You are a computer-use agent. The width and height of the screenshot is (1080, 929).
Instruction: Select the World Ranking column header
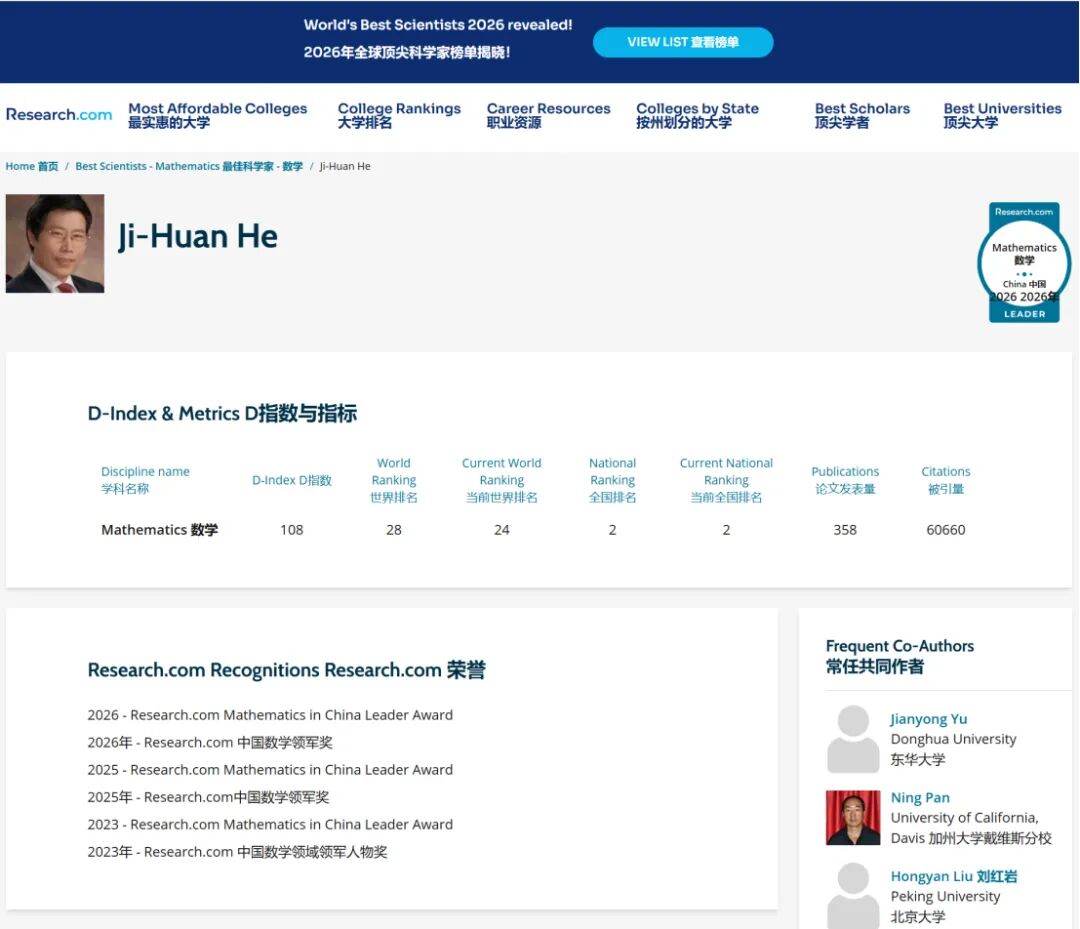coord(393,480)
